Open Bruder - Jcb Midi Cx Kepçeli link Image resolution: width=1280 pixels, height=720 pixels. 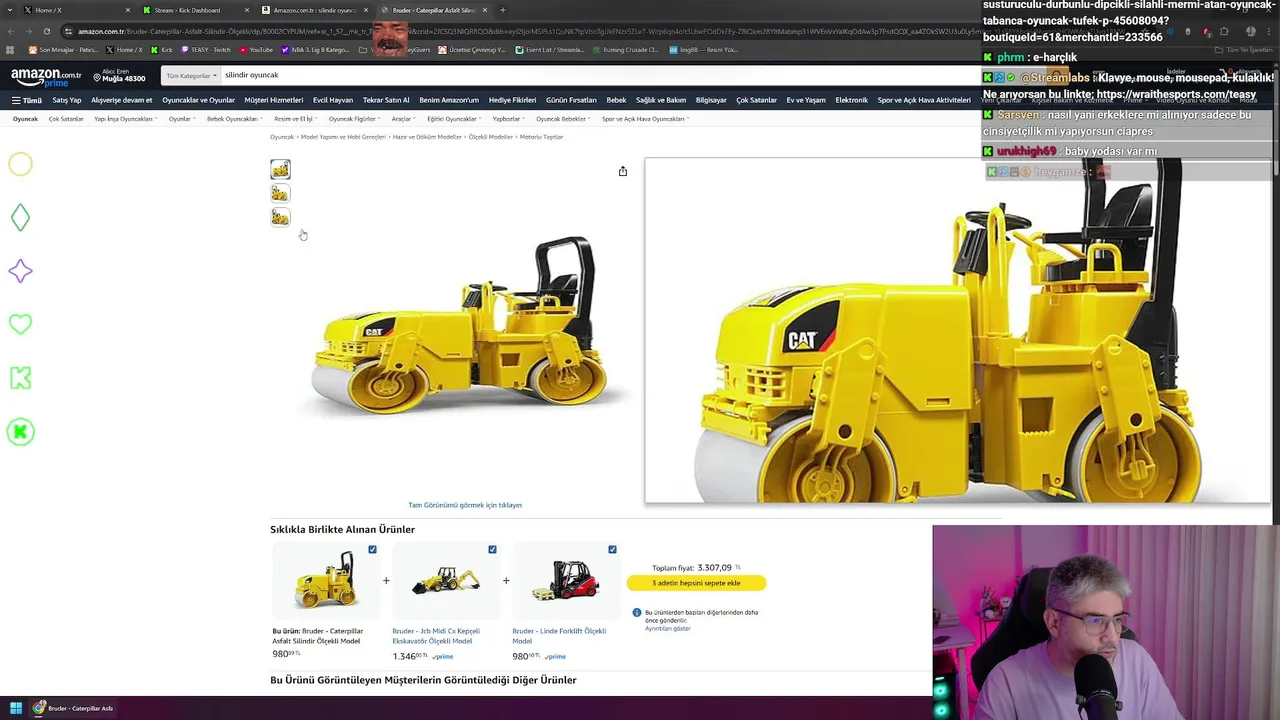[436, 636]
